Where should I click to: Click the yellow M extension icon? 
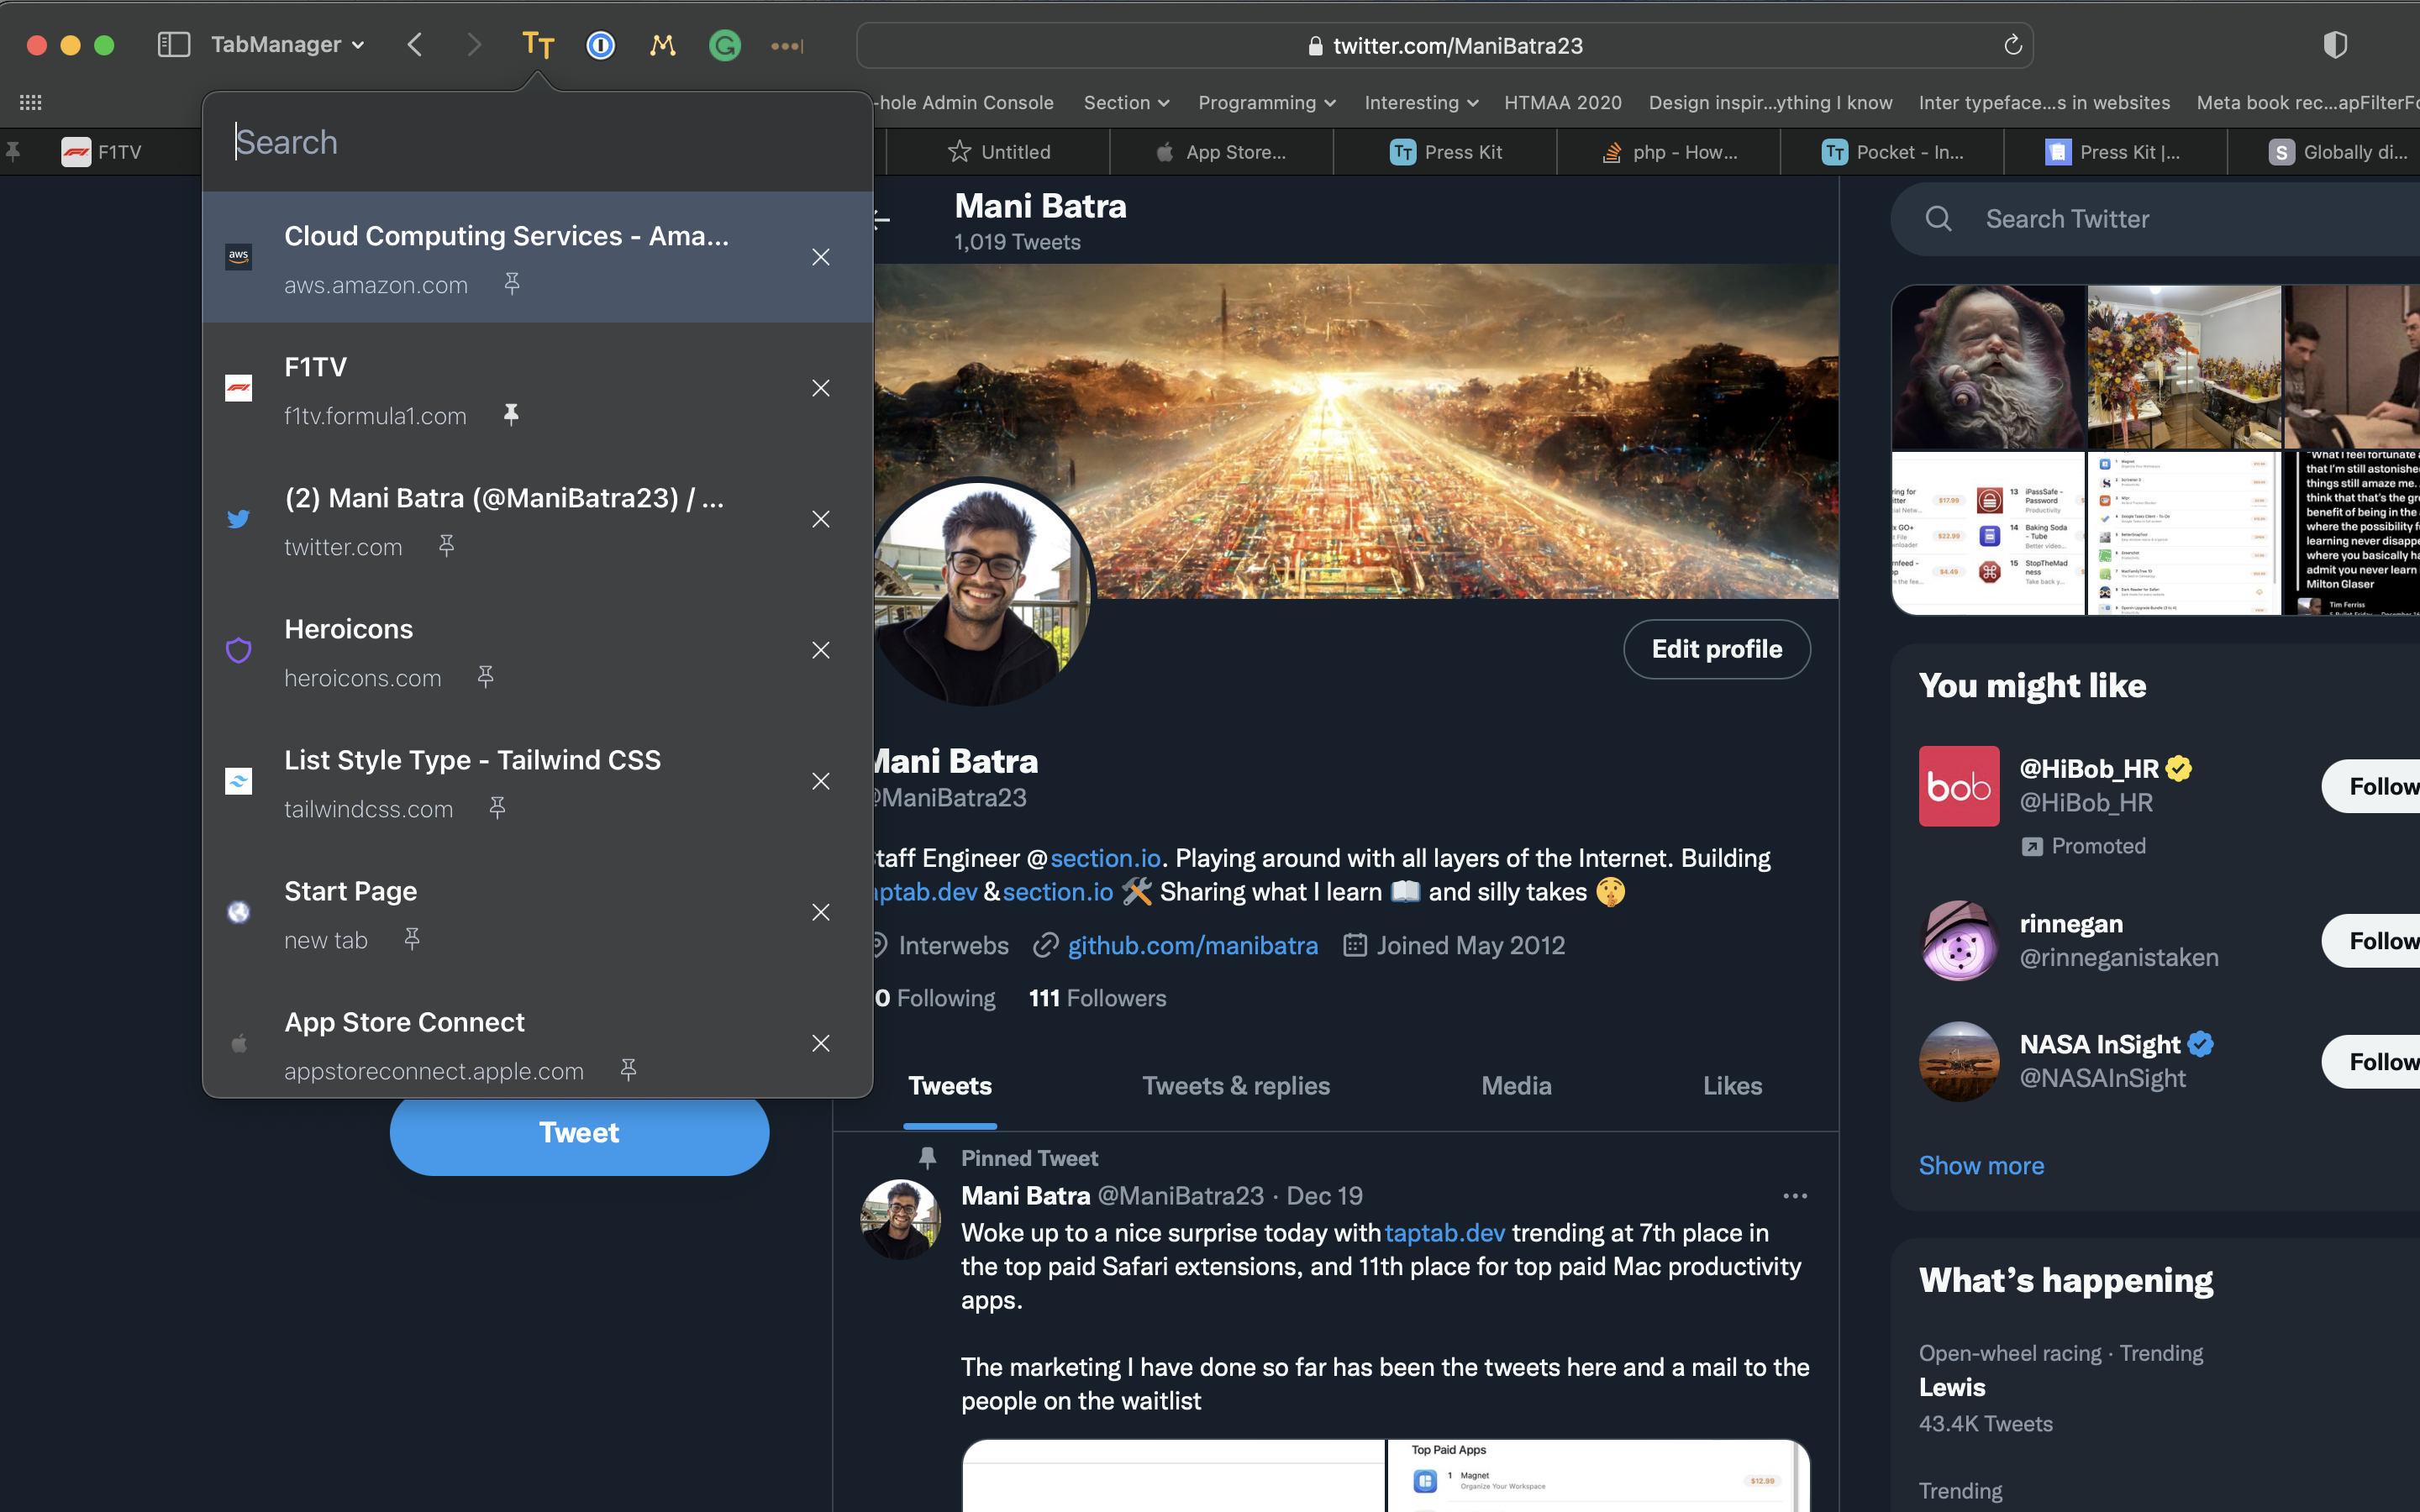click(662, 45)
